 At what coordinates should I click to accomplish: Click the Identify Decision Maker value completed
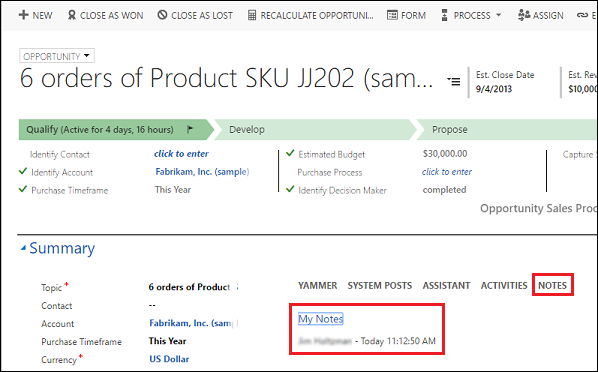444,190
